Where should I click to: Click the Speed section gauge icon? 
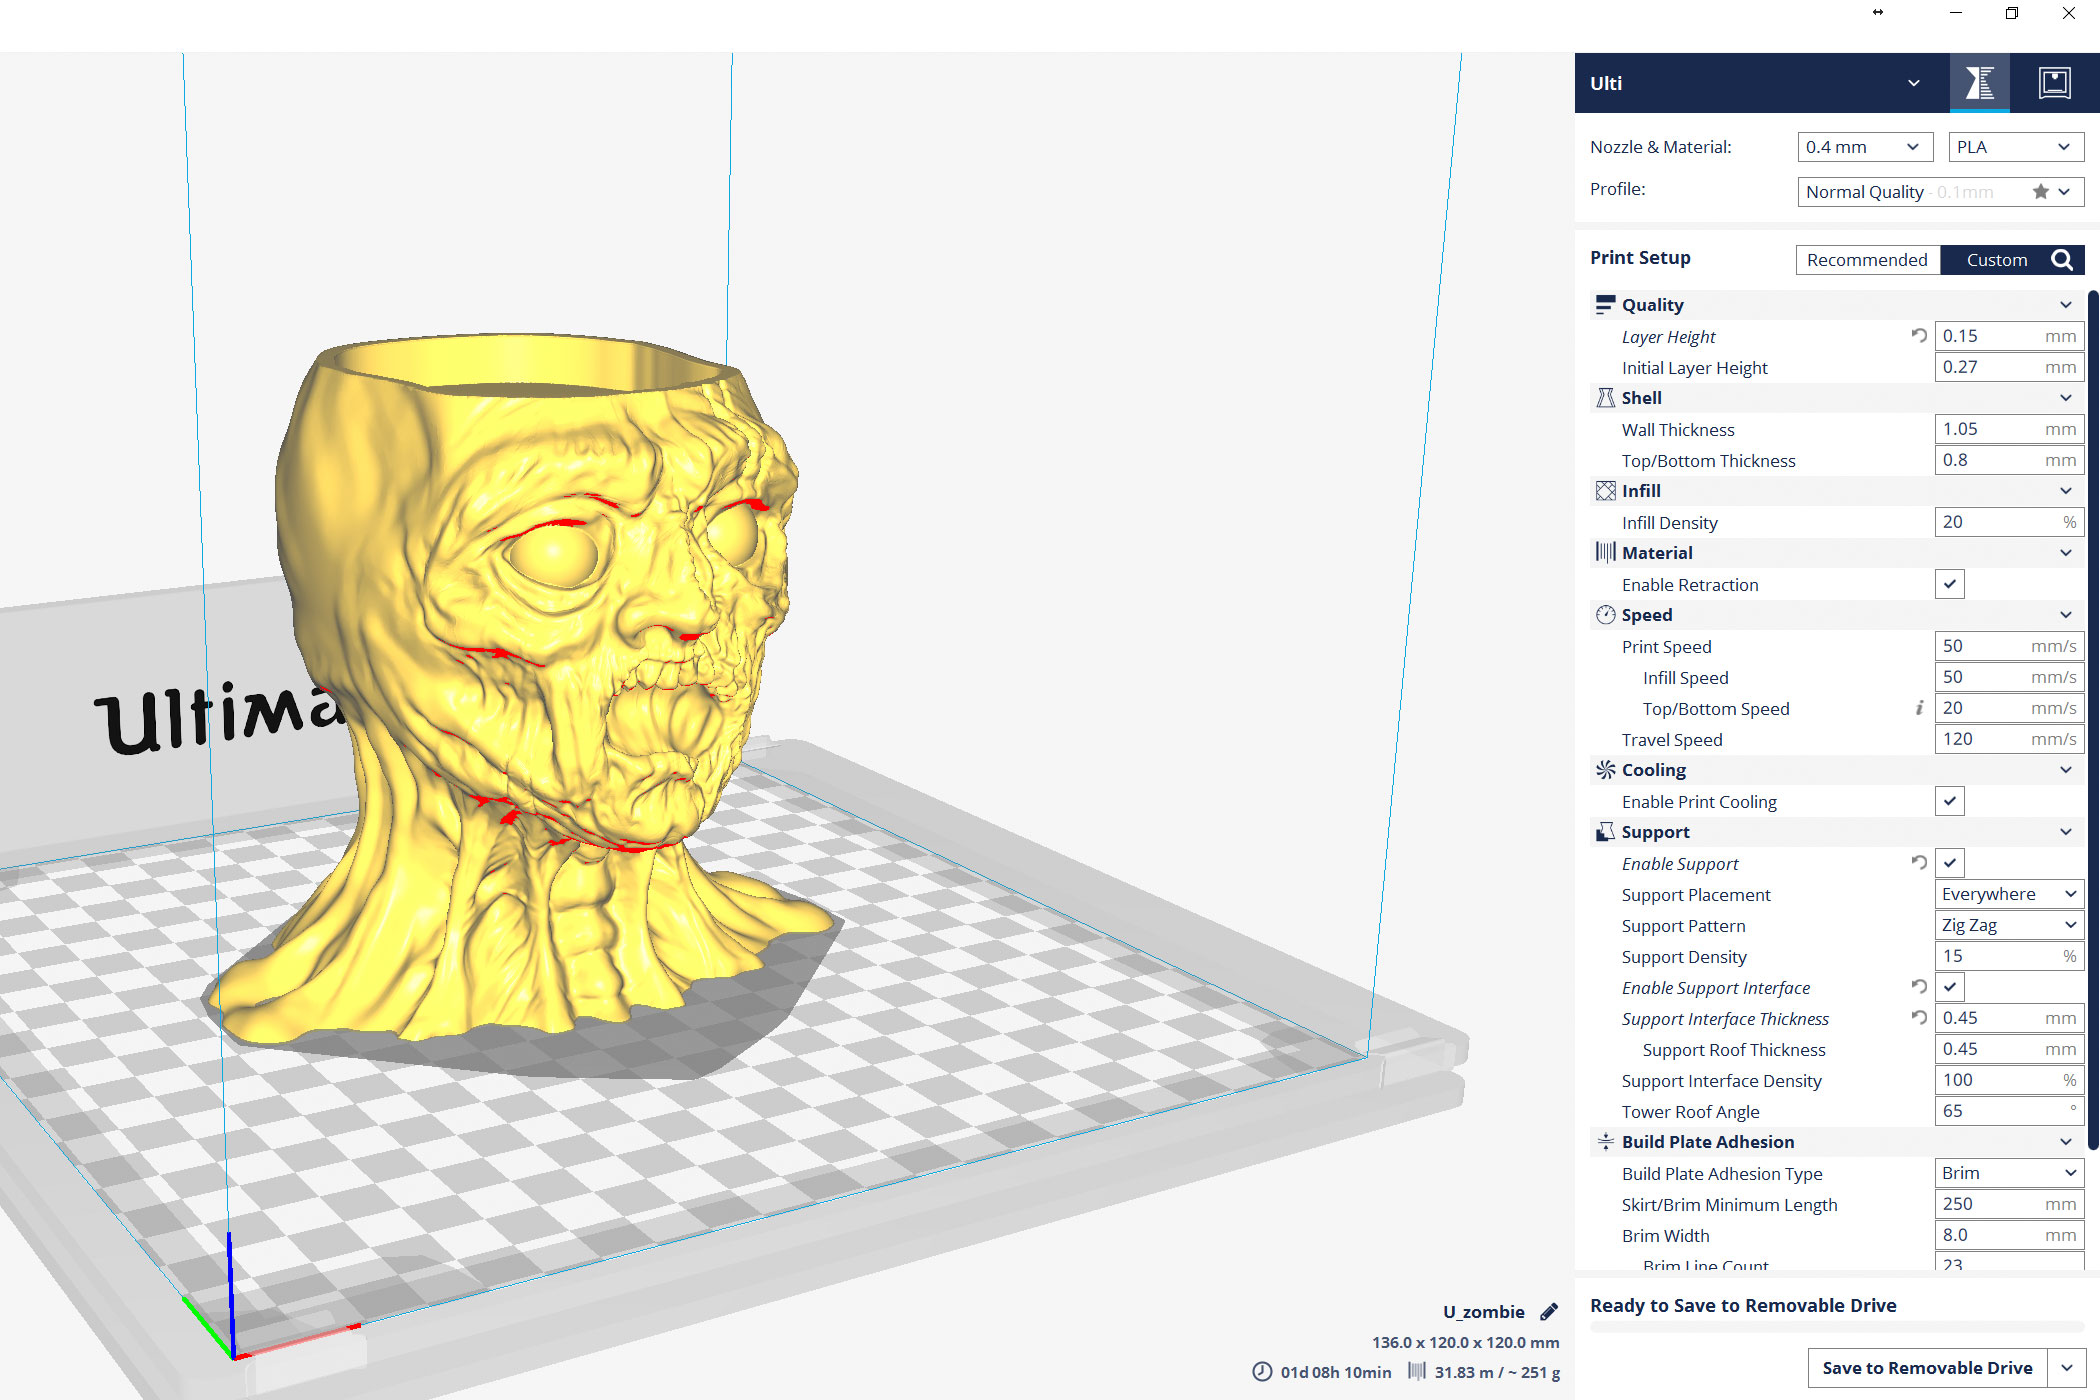[1607, 614]
